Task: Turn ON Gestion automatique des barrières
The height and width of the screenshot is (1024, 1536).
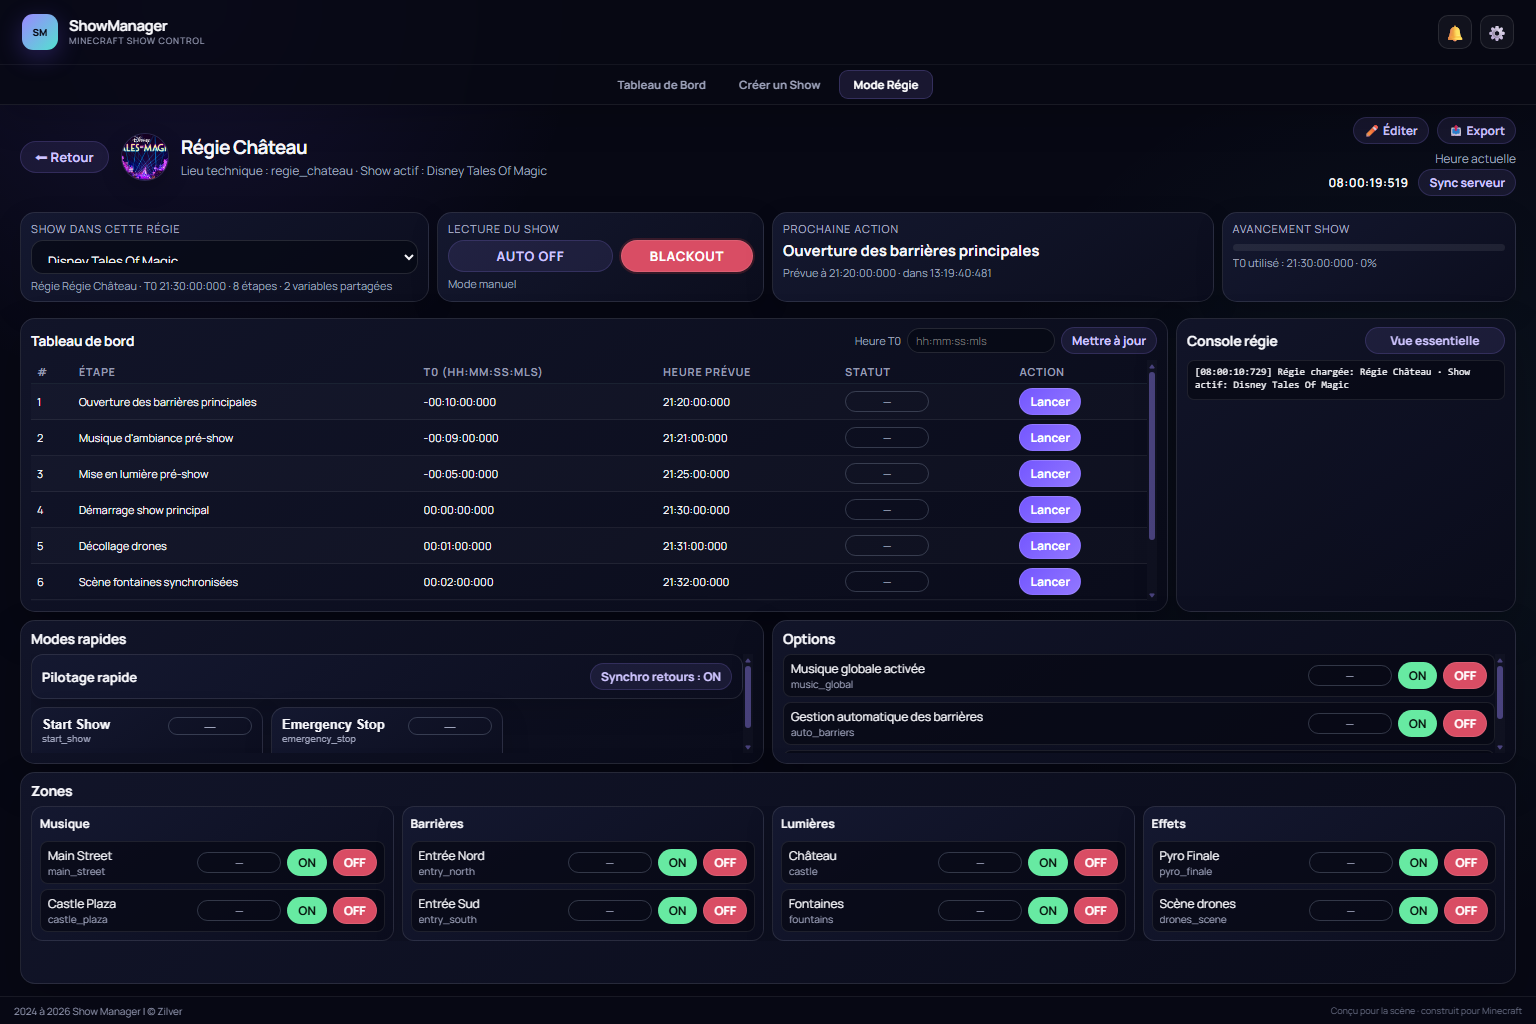Action: pyautogui.click(x=1417, y=724)
